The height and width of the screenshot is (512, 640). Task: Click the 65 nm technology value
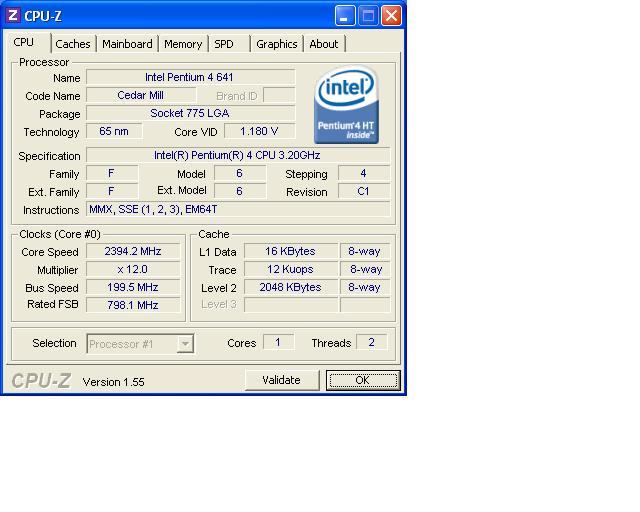(114, 131)
